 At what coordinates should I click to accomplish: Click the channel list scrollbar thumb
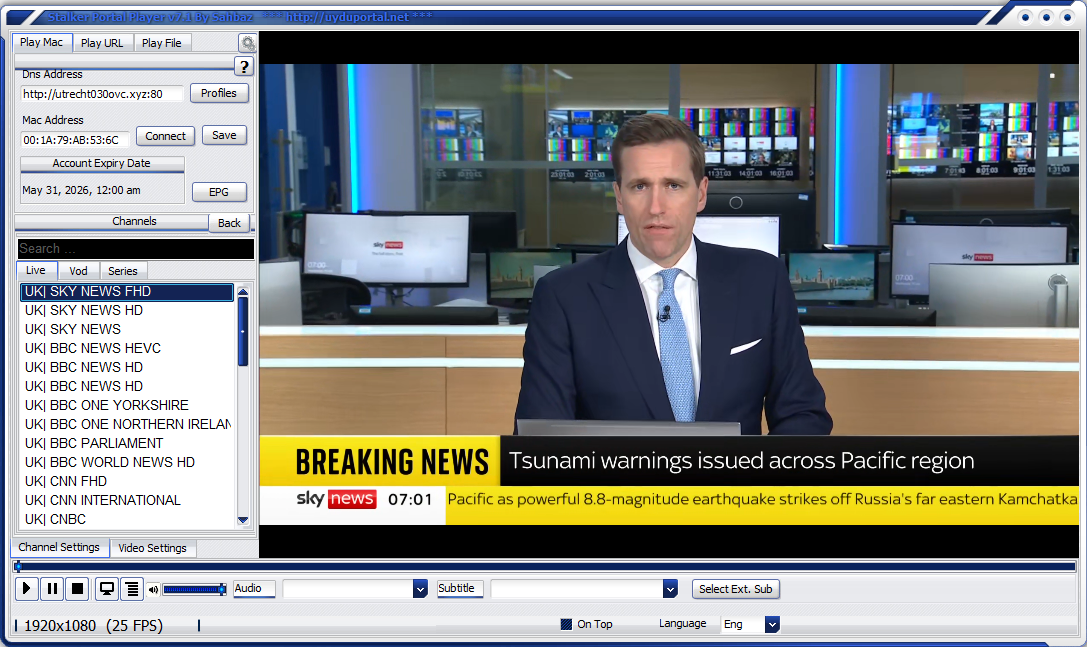tap(243, 331)
